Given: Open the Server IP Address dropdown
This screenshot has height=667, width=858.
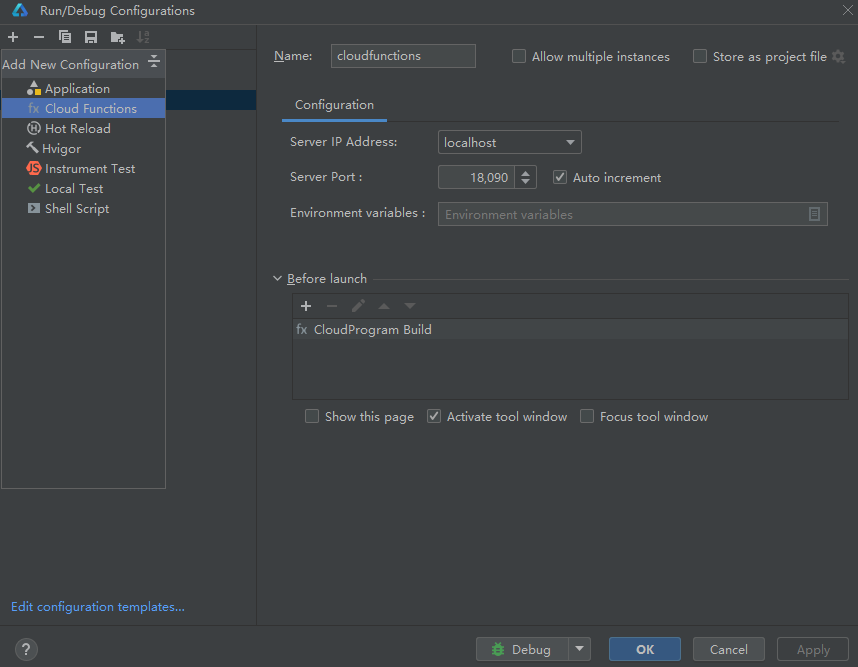Looking at the screenshot, I should point(570,143).
